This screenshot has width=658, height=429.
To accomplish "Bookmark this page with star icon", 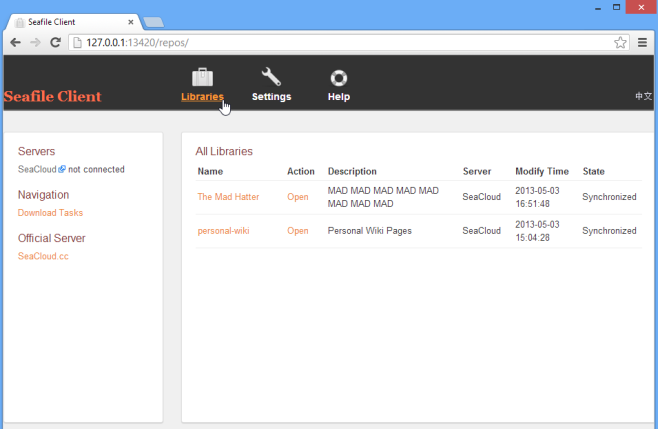I will point(620,42).
